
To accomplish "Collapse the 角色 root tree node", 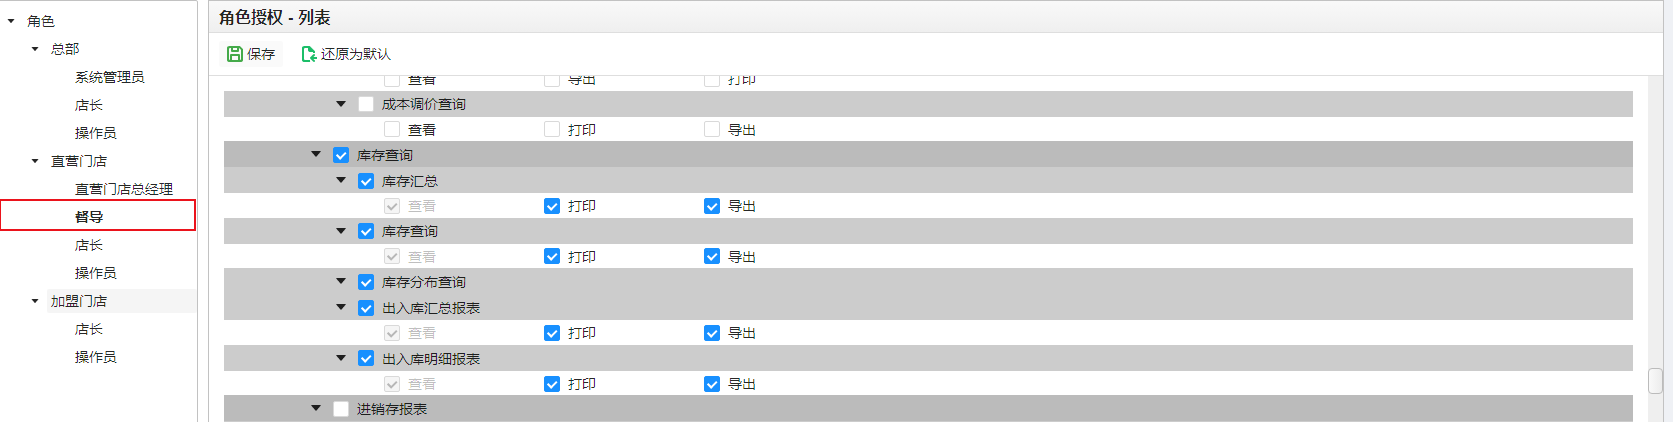I will pos(11,21).
